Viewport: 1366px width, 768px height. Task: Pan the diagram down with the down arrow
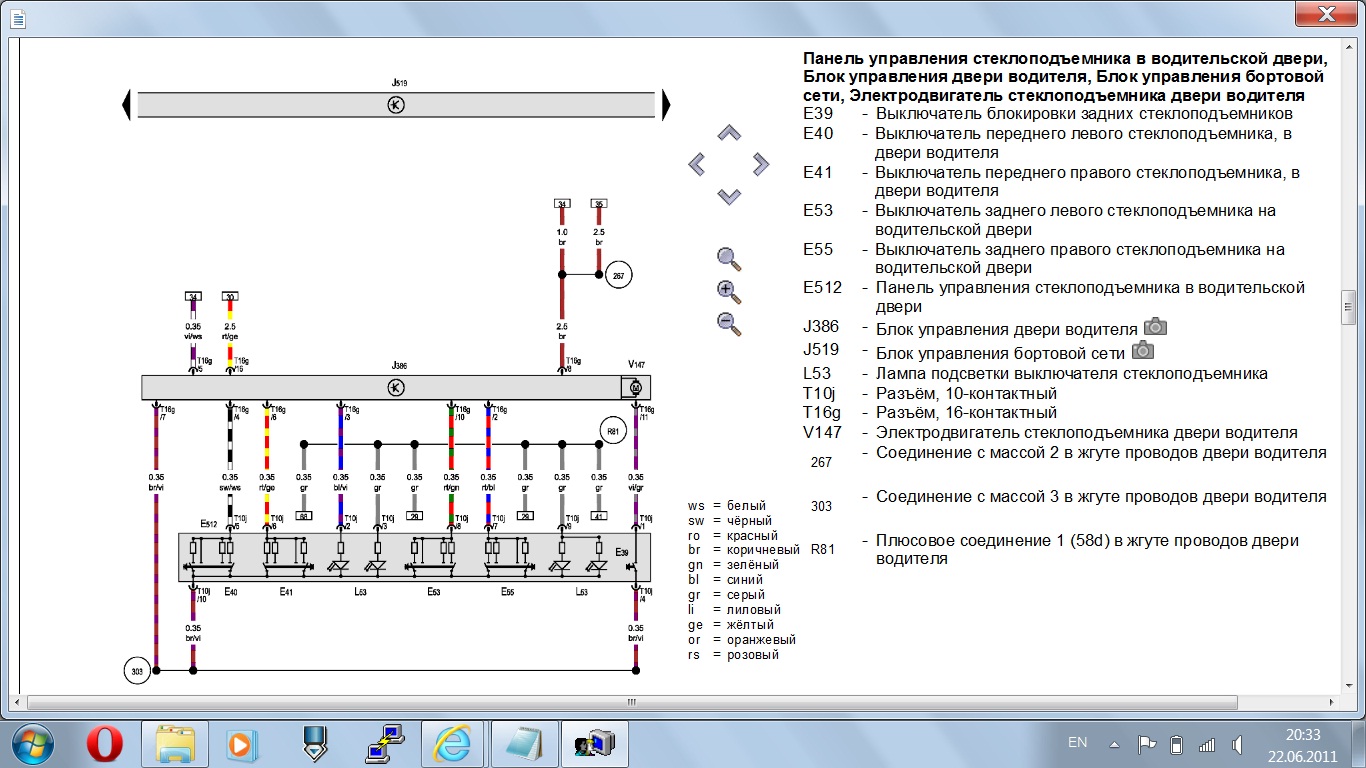pyautogui.click(x=729, y=196)
